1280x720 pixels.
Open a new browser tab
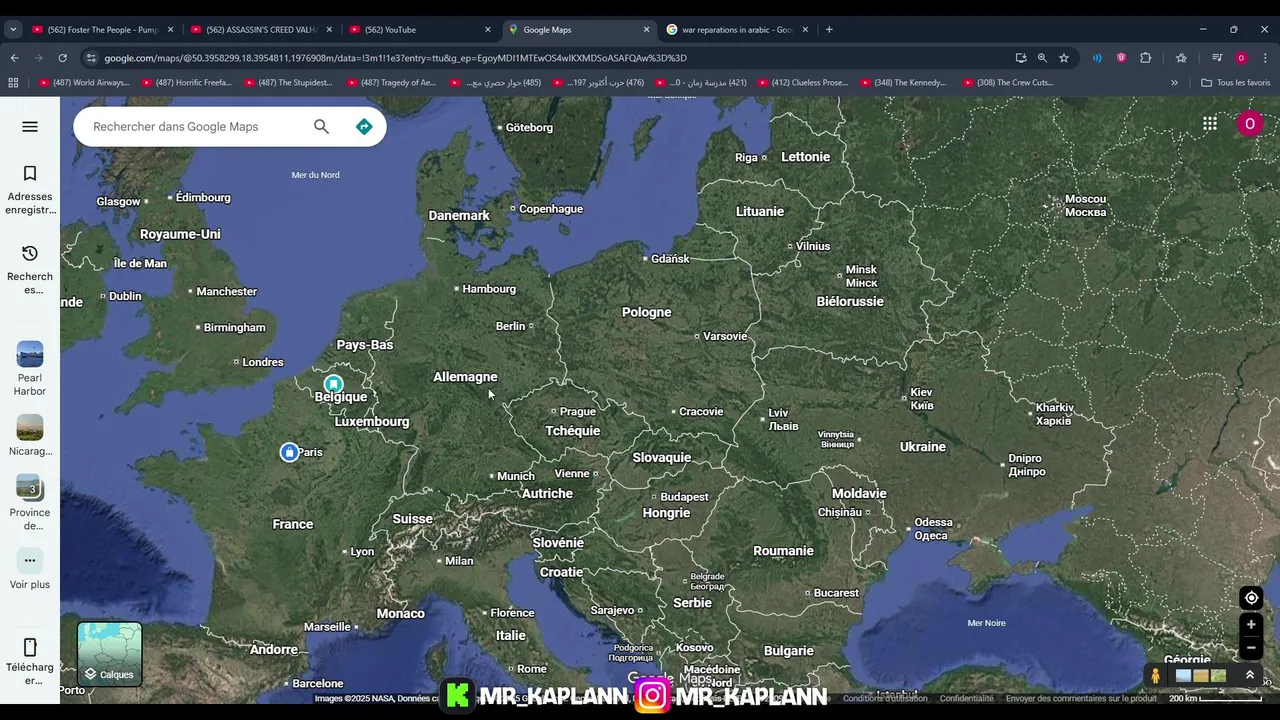pyautogui.click(x=829, y=29)
